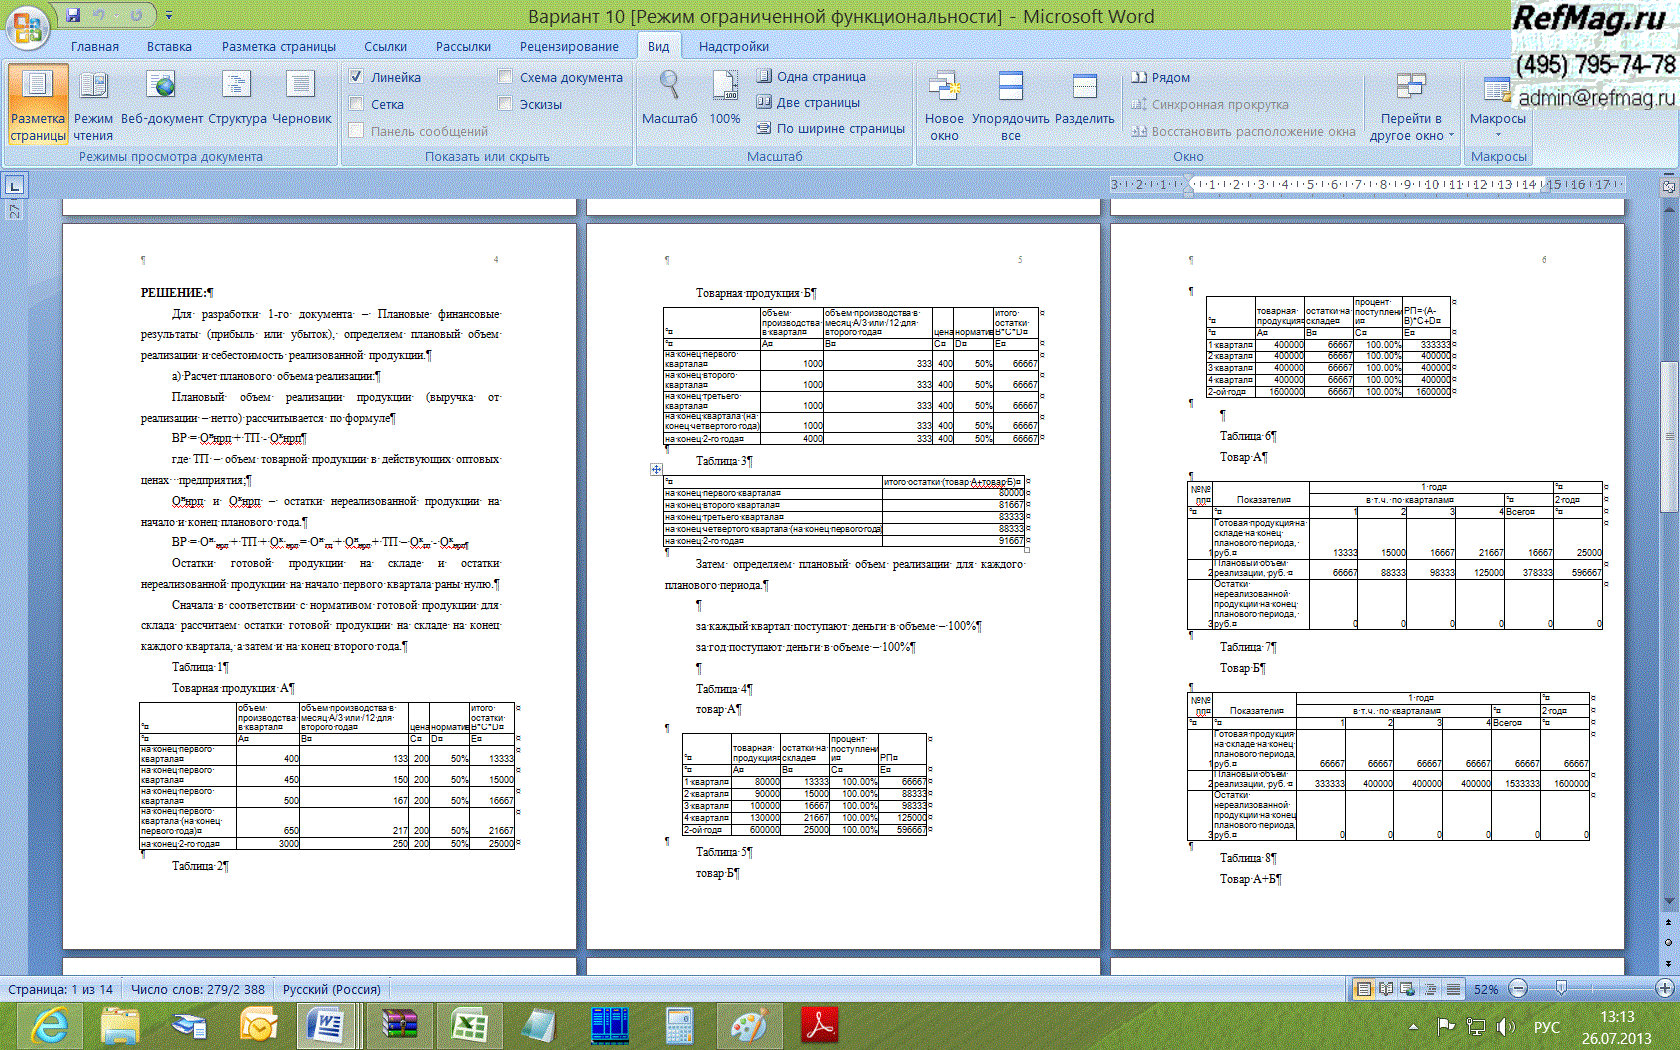Viewport: 1680px width, 1050px height.
Task: Open Quick Access Toolbar customize arrow
Action: (169, 16)
